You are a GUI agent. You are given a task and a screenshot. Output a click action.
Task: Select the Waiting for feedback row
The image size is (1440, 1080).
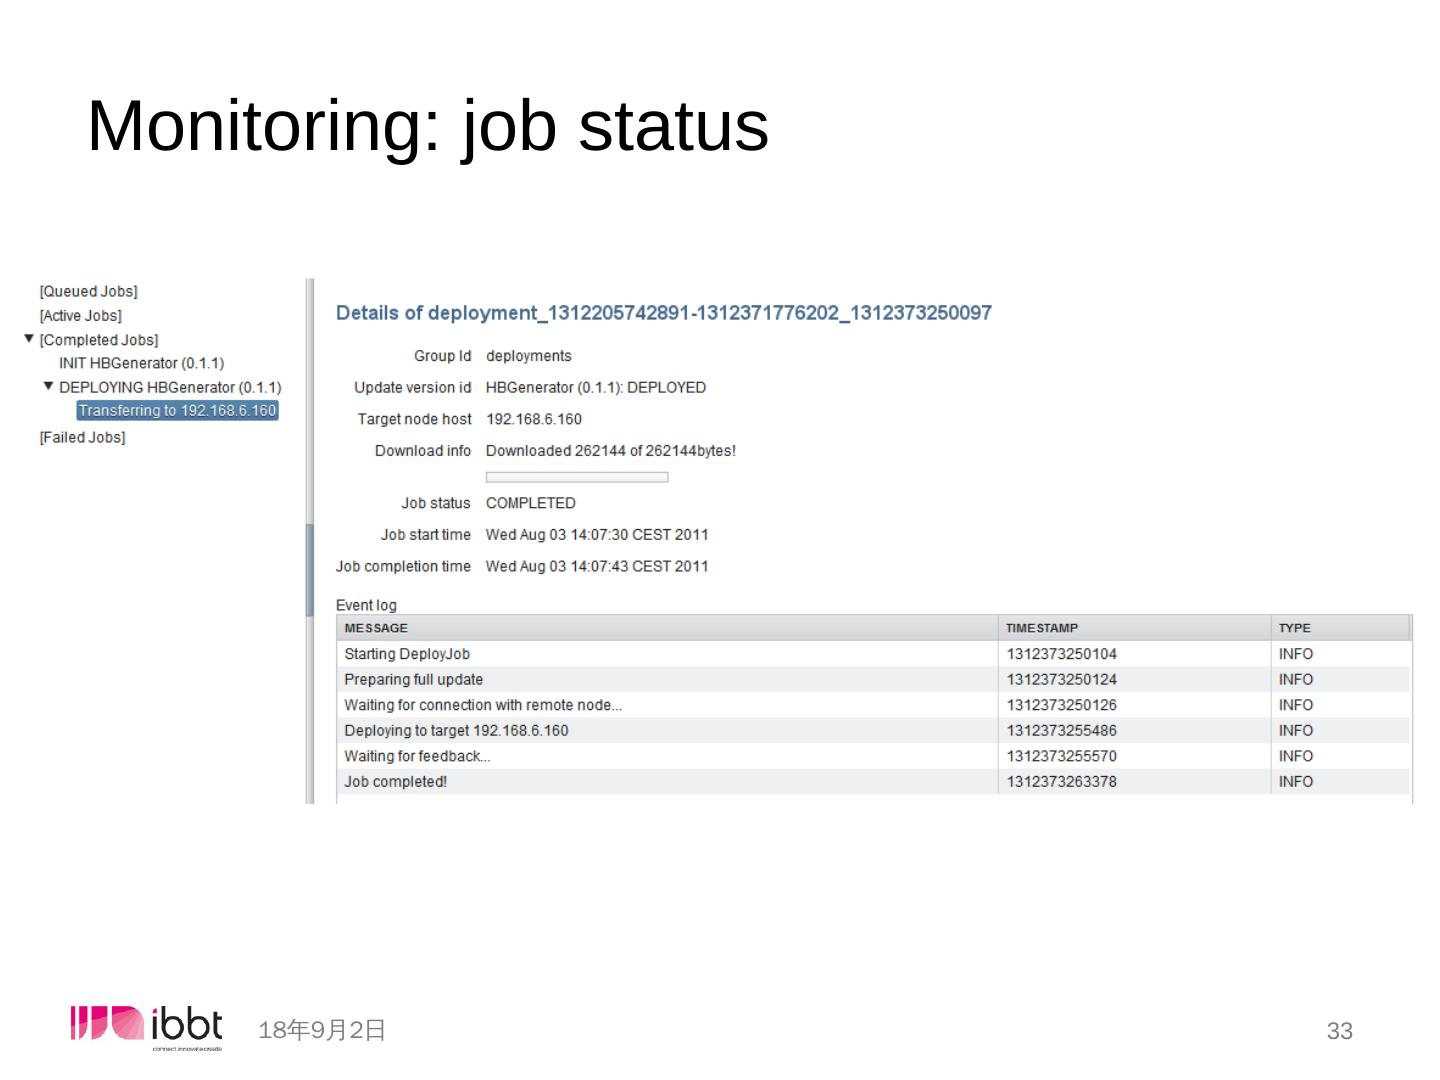coord(417,756)
